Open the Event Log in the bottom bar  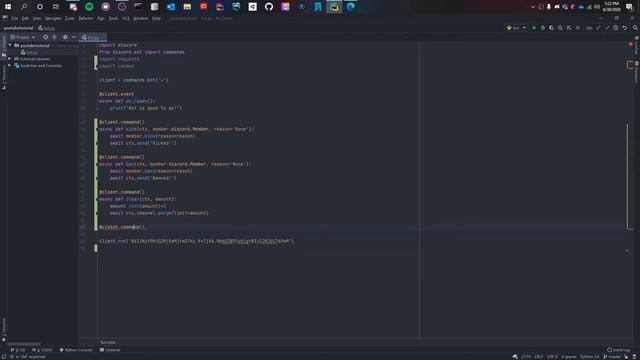click(x=618, y=350)
